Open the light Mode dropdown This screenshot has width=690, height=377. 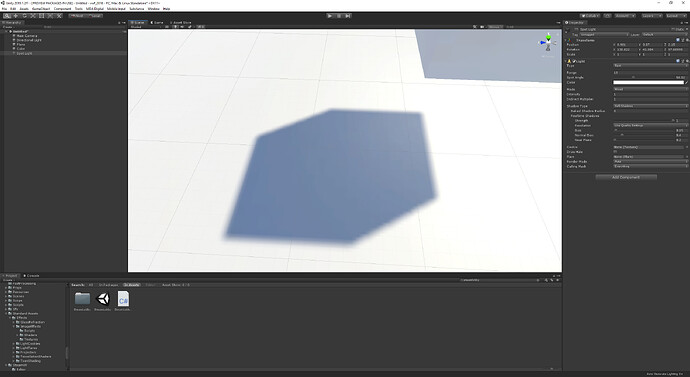coord(650,89)
